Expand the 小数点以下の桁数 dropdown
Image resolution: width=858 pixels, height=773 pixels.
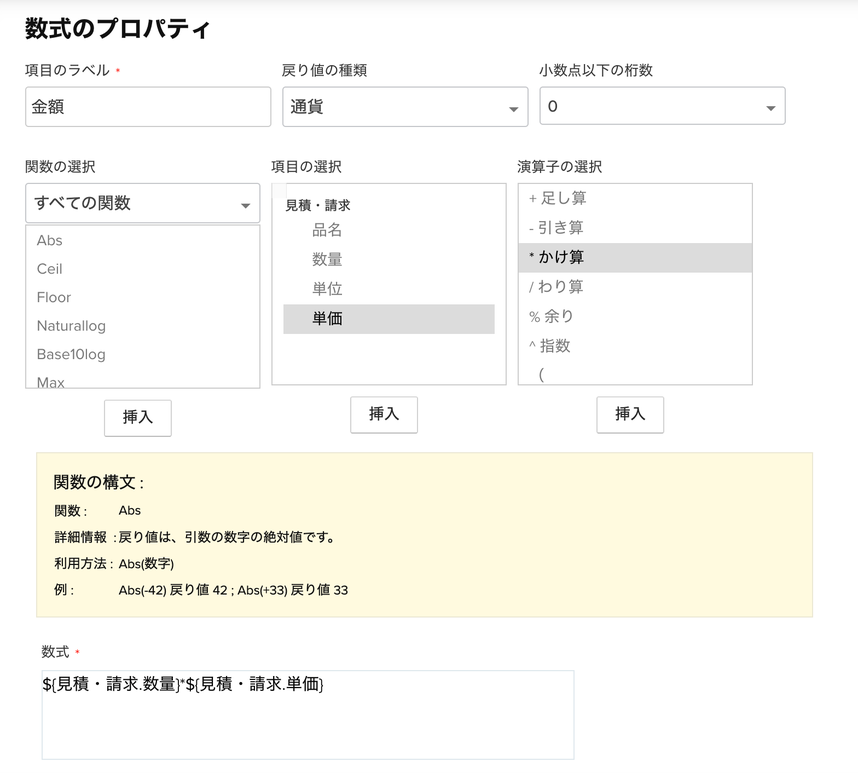click(662, 107)
